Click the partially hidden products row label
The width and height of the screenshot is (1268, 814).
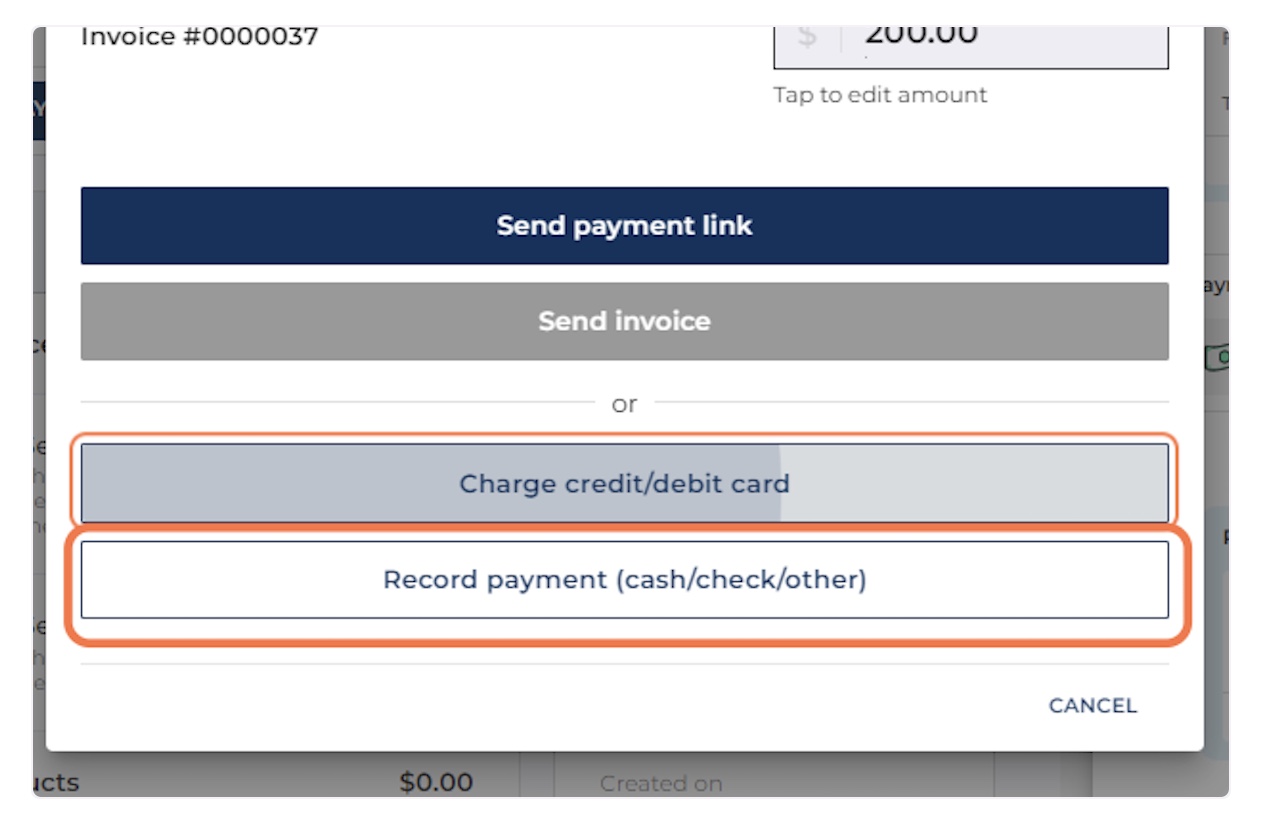56,782
